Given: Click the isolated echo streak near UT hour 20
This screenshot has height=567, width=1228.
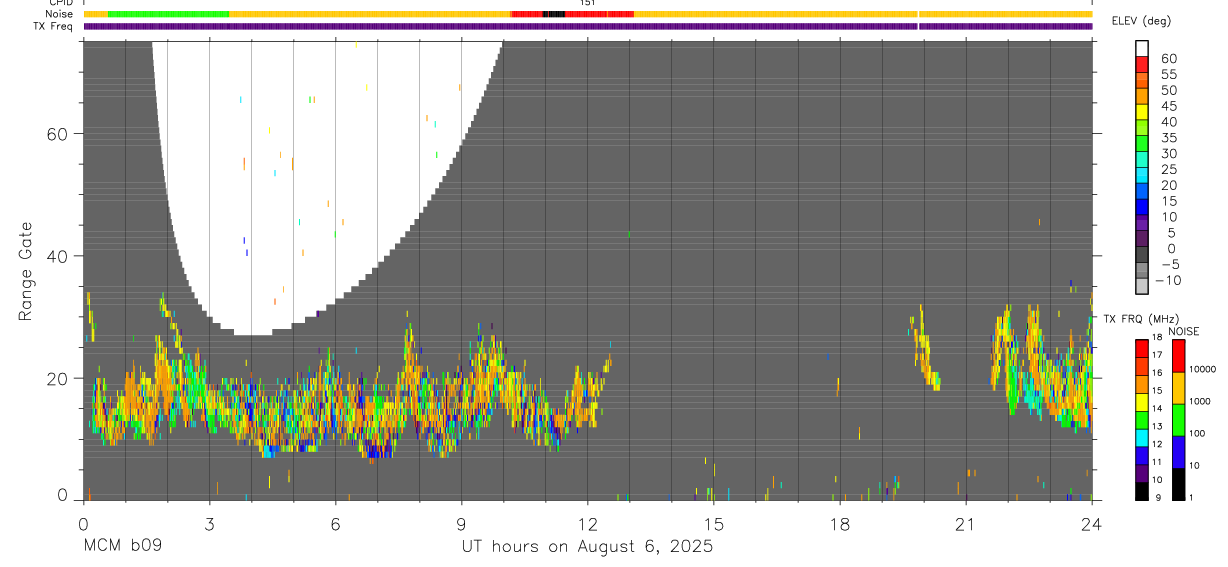Looking at the screenshot, I should click(x=926, y=348).
